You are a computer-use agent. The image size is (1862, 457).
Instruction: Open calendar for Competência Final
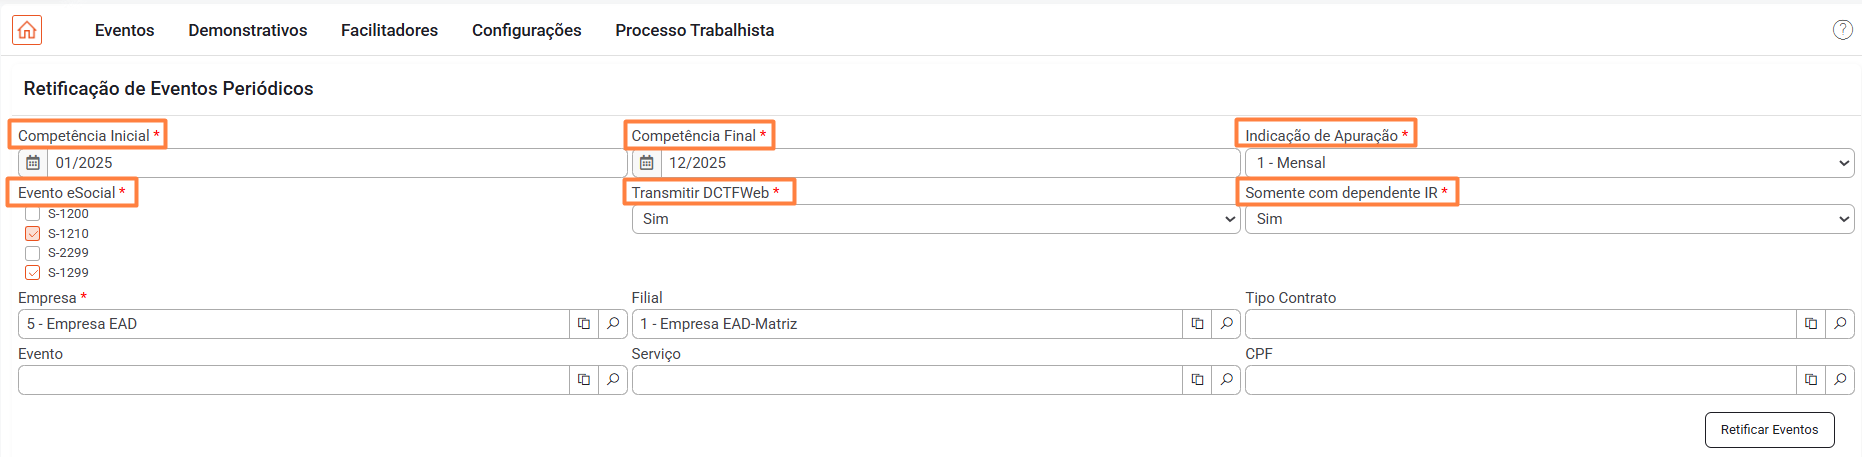pos(647,163)
